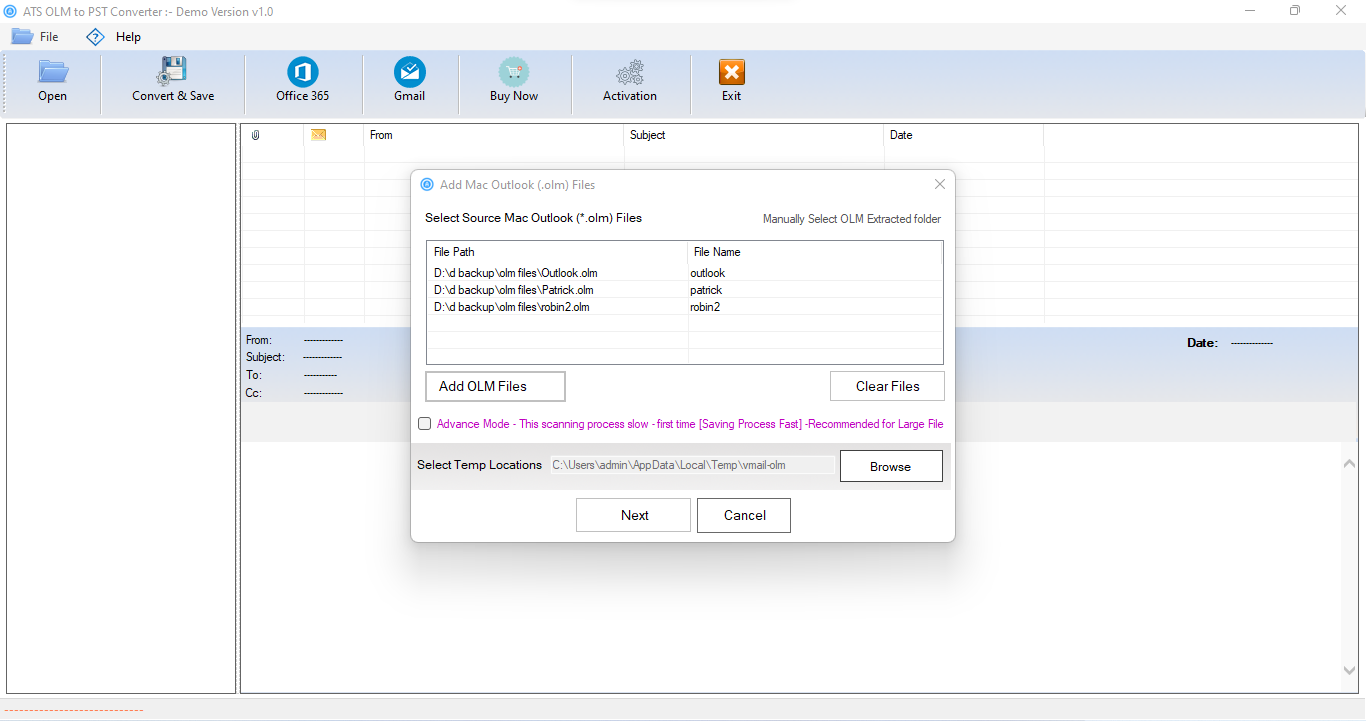1366x721 pixels.
Task: Open the Activation gears icon
Action: [x=630, y=73]
